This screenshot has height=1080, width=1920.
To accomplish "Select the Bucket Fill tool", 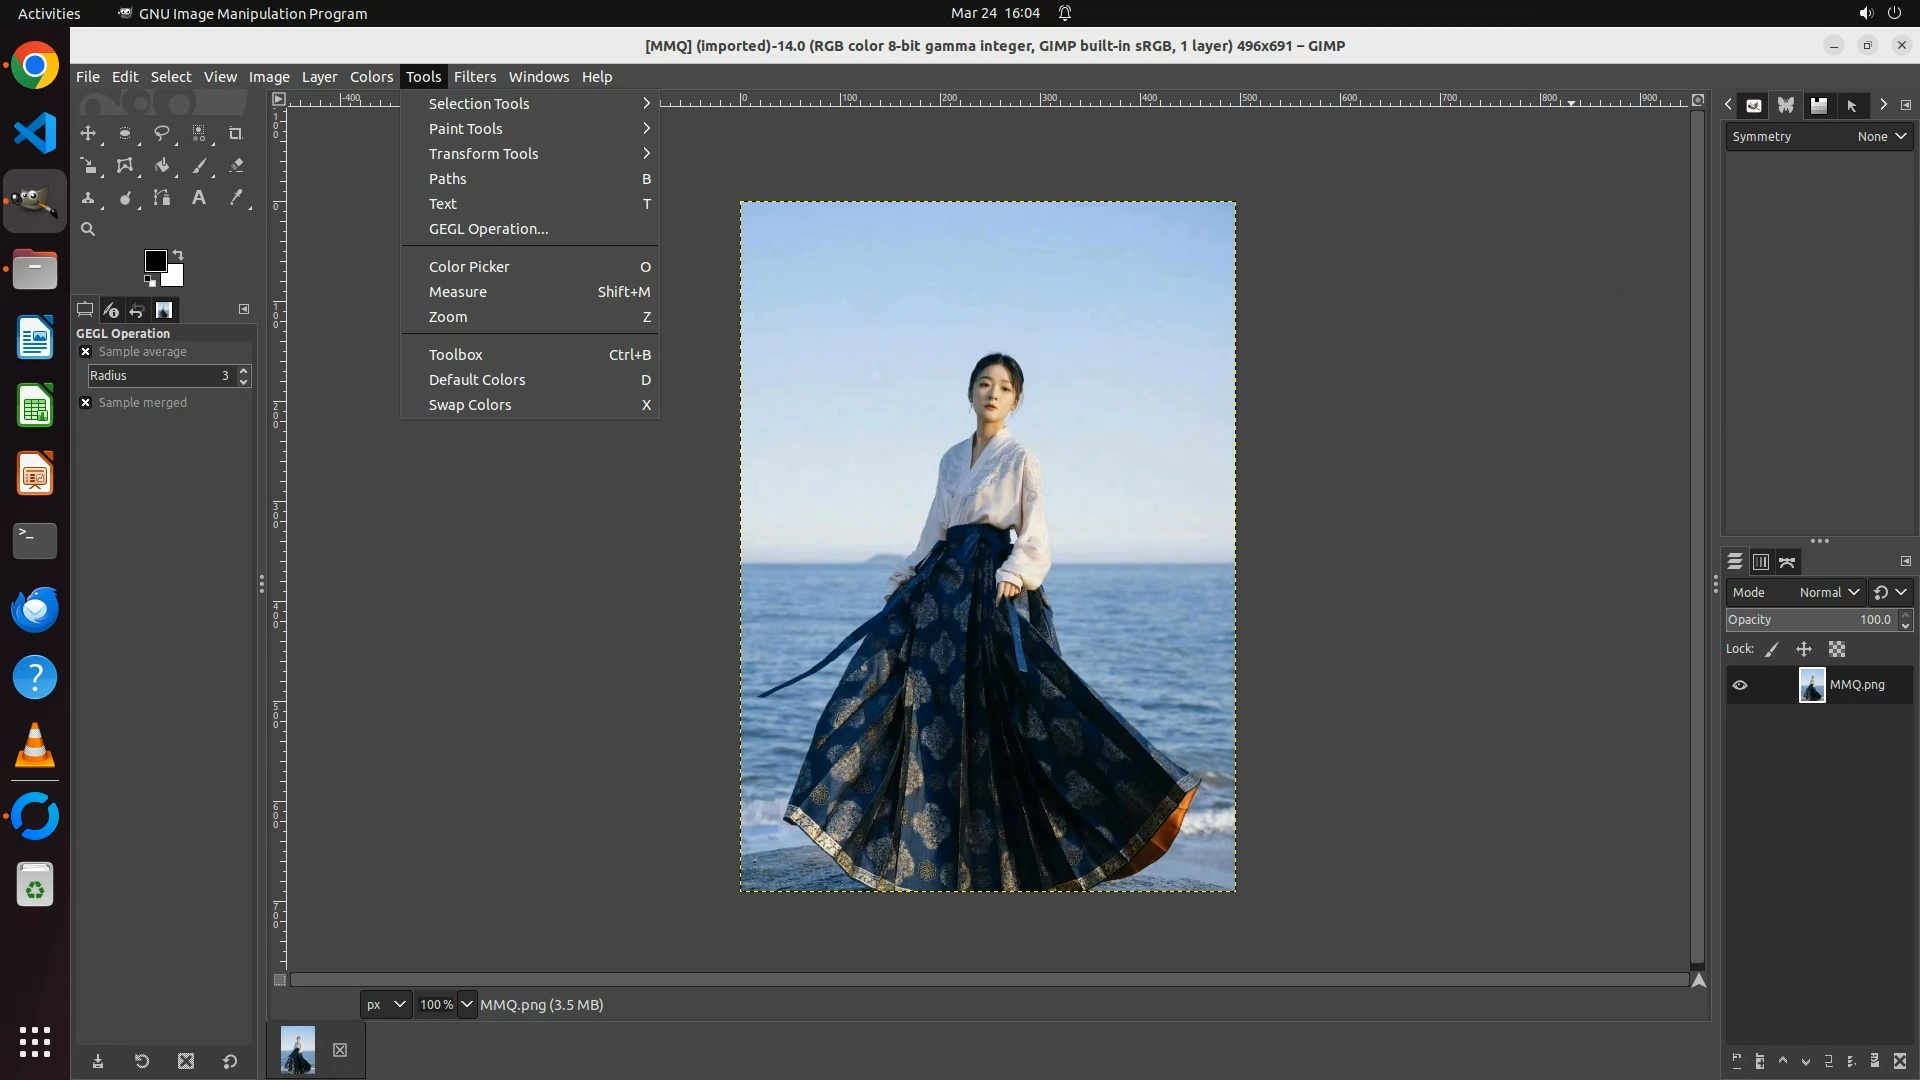I will (161, 166).
